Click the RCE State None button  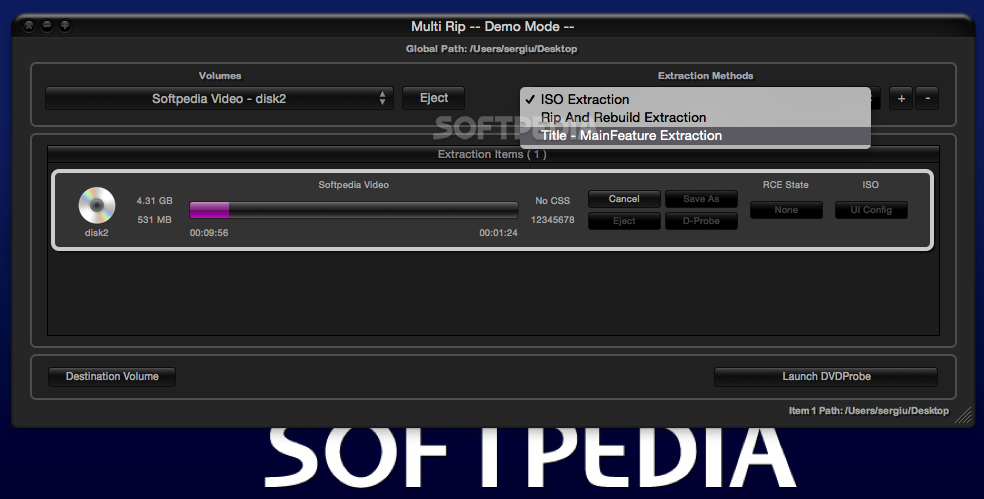click(786, 210)
